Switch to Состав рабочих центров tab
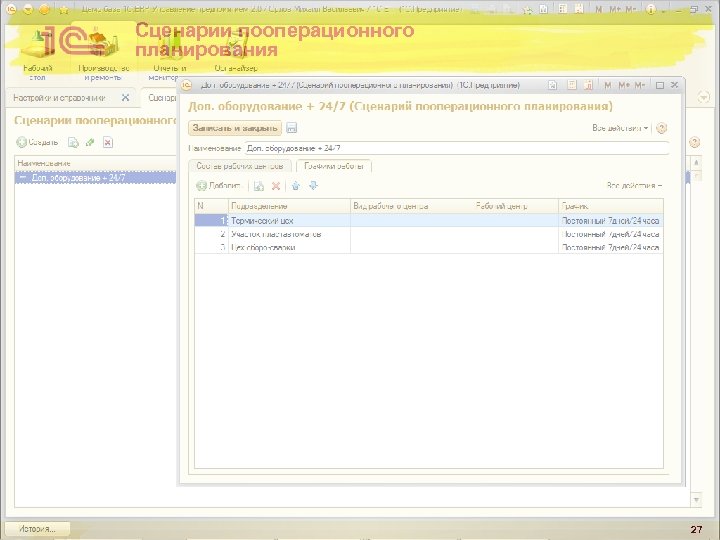This screenshot has width=720, height=540. click(x=240, y=166)
